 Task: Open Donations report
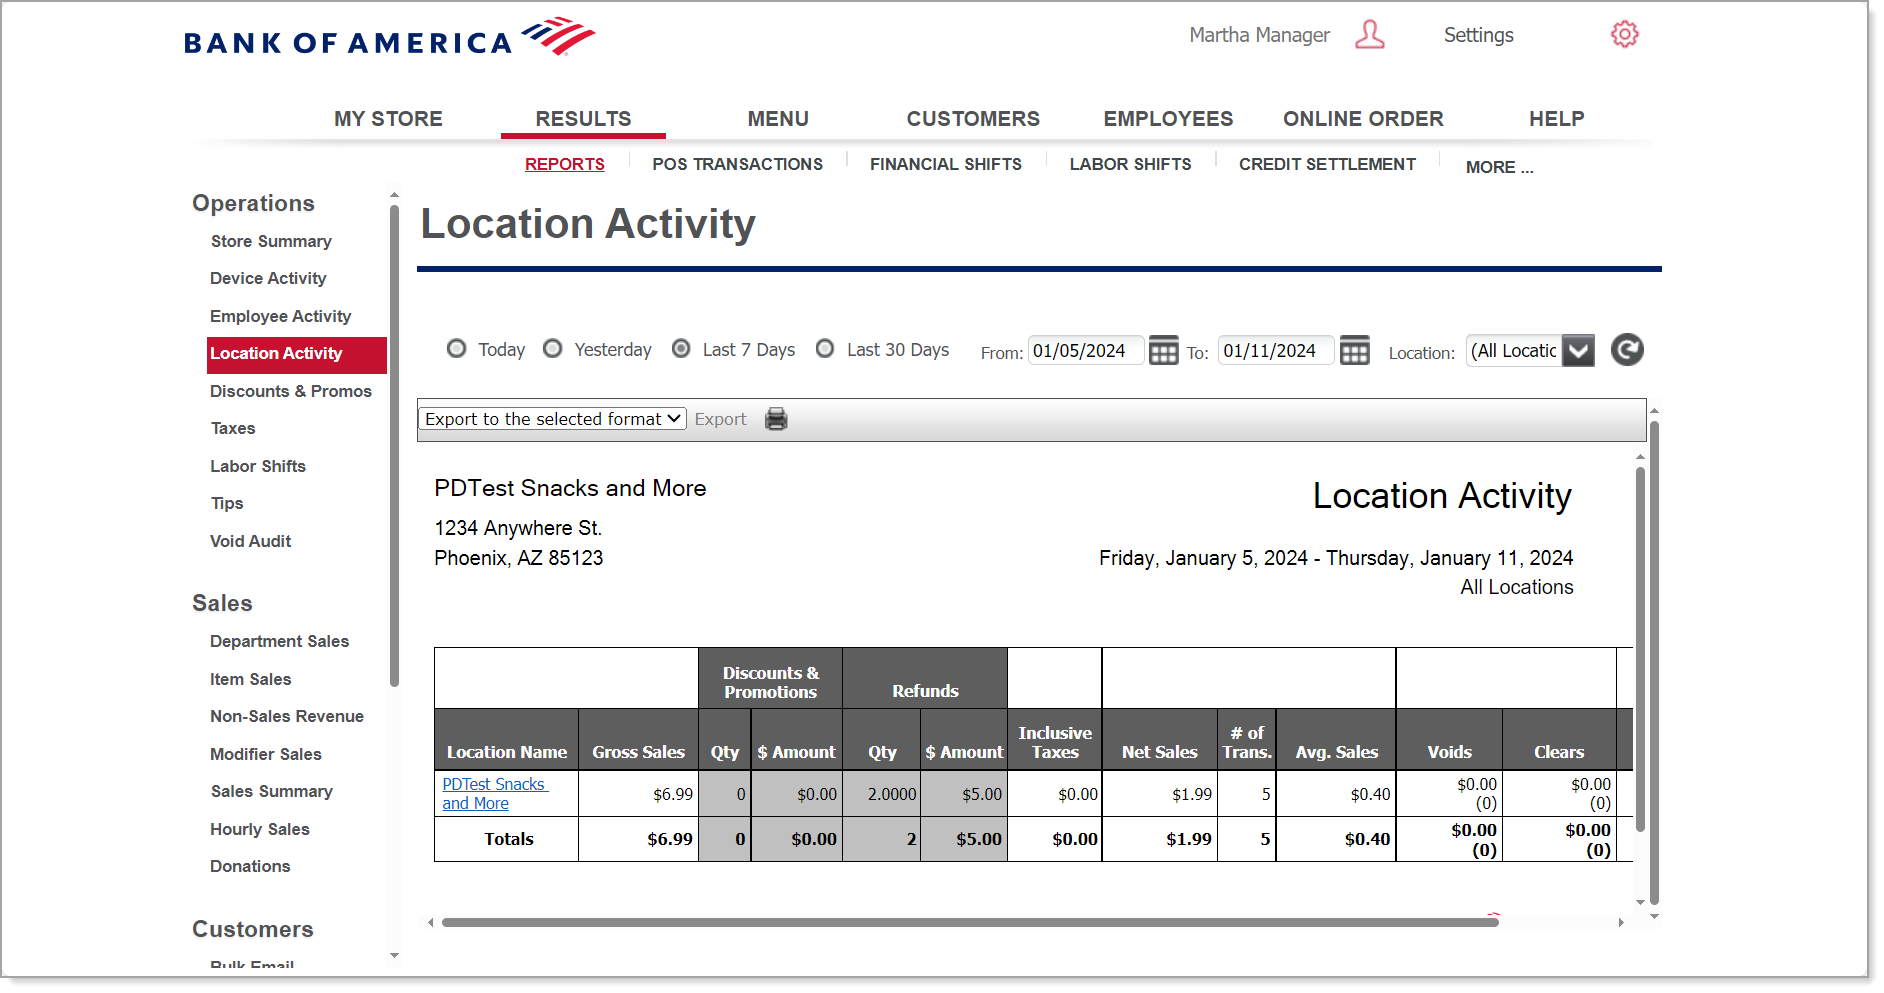pos(250,866)
